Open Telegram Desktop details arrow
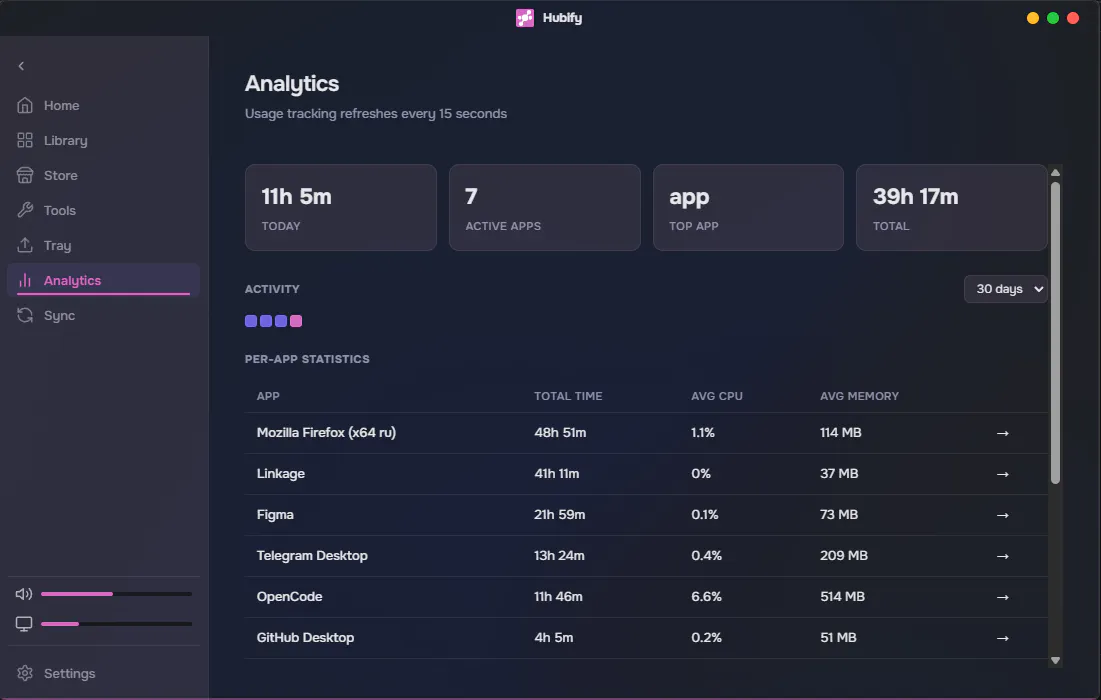The width and height of the screenshot is (1101, 700). (1003, 556)
